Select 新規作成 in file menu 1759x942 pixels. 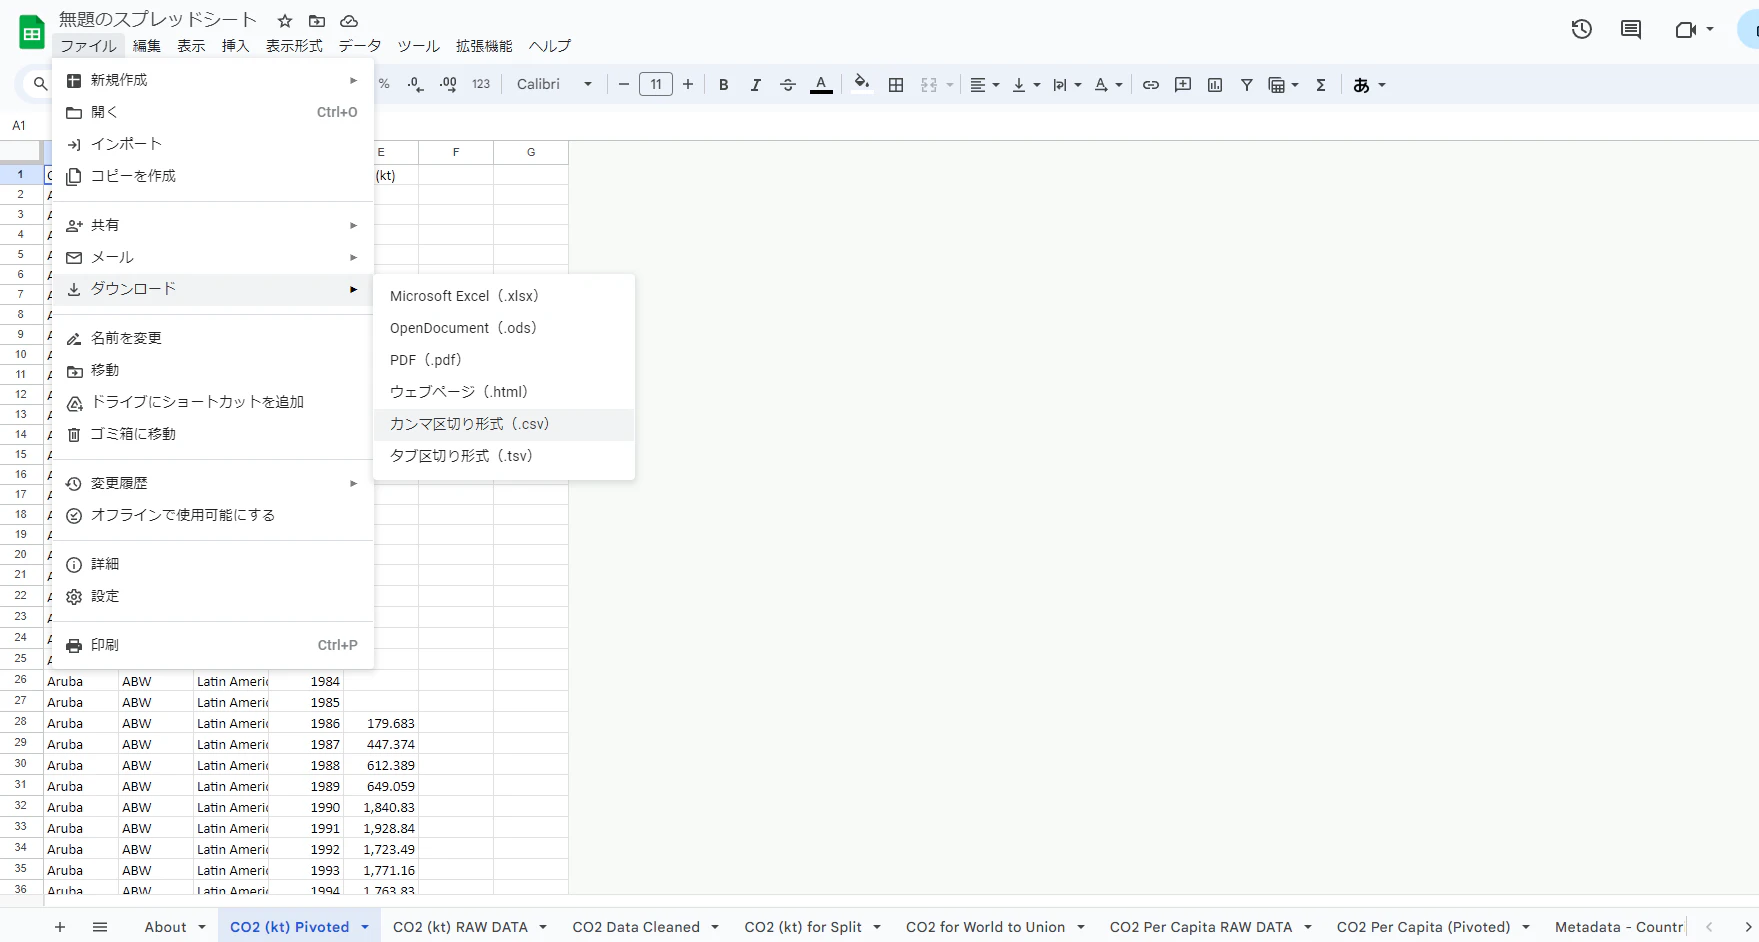213,80
